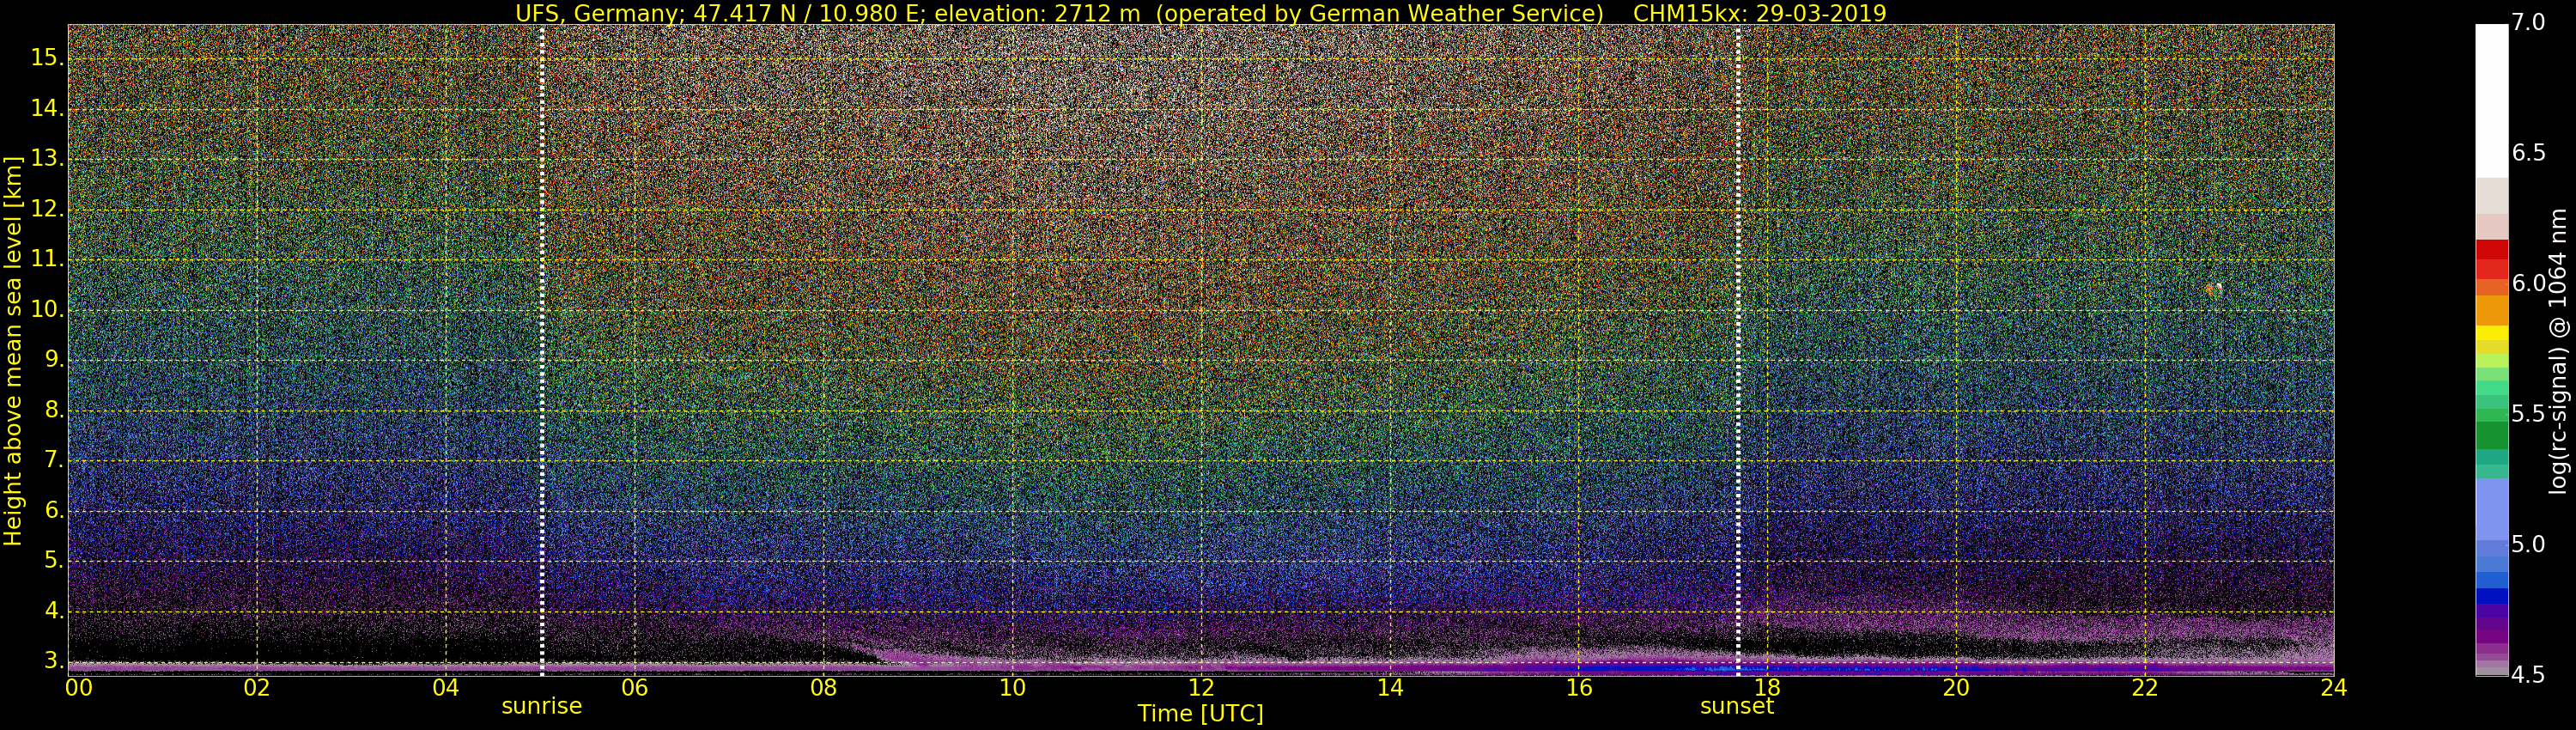Click the 'Time [UTC]' axis label
The width and height of the screenshot is (2576, 730).
point(1200,714)
